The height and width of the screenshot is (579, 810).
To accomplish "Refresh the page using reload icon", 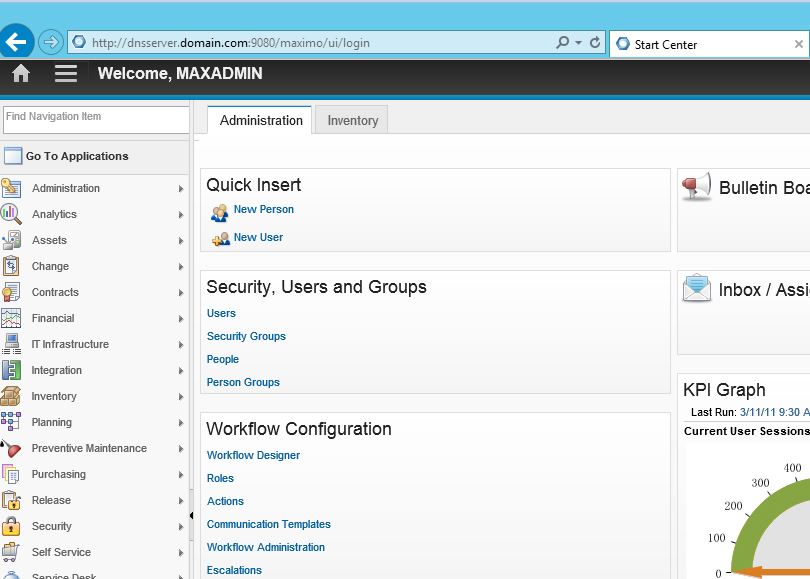I will pos(595,43).
